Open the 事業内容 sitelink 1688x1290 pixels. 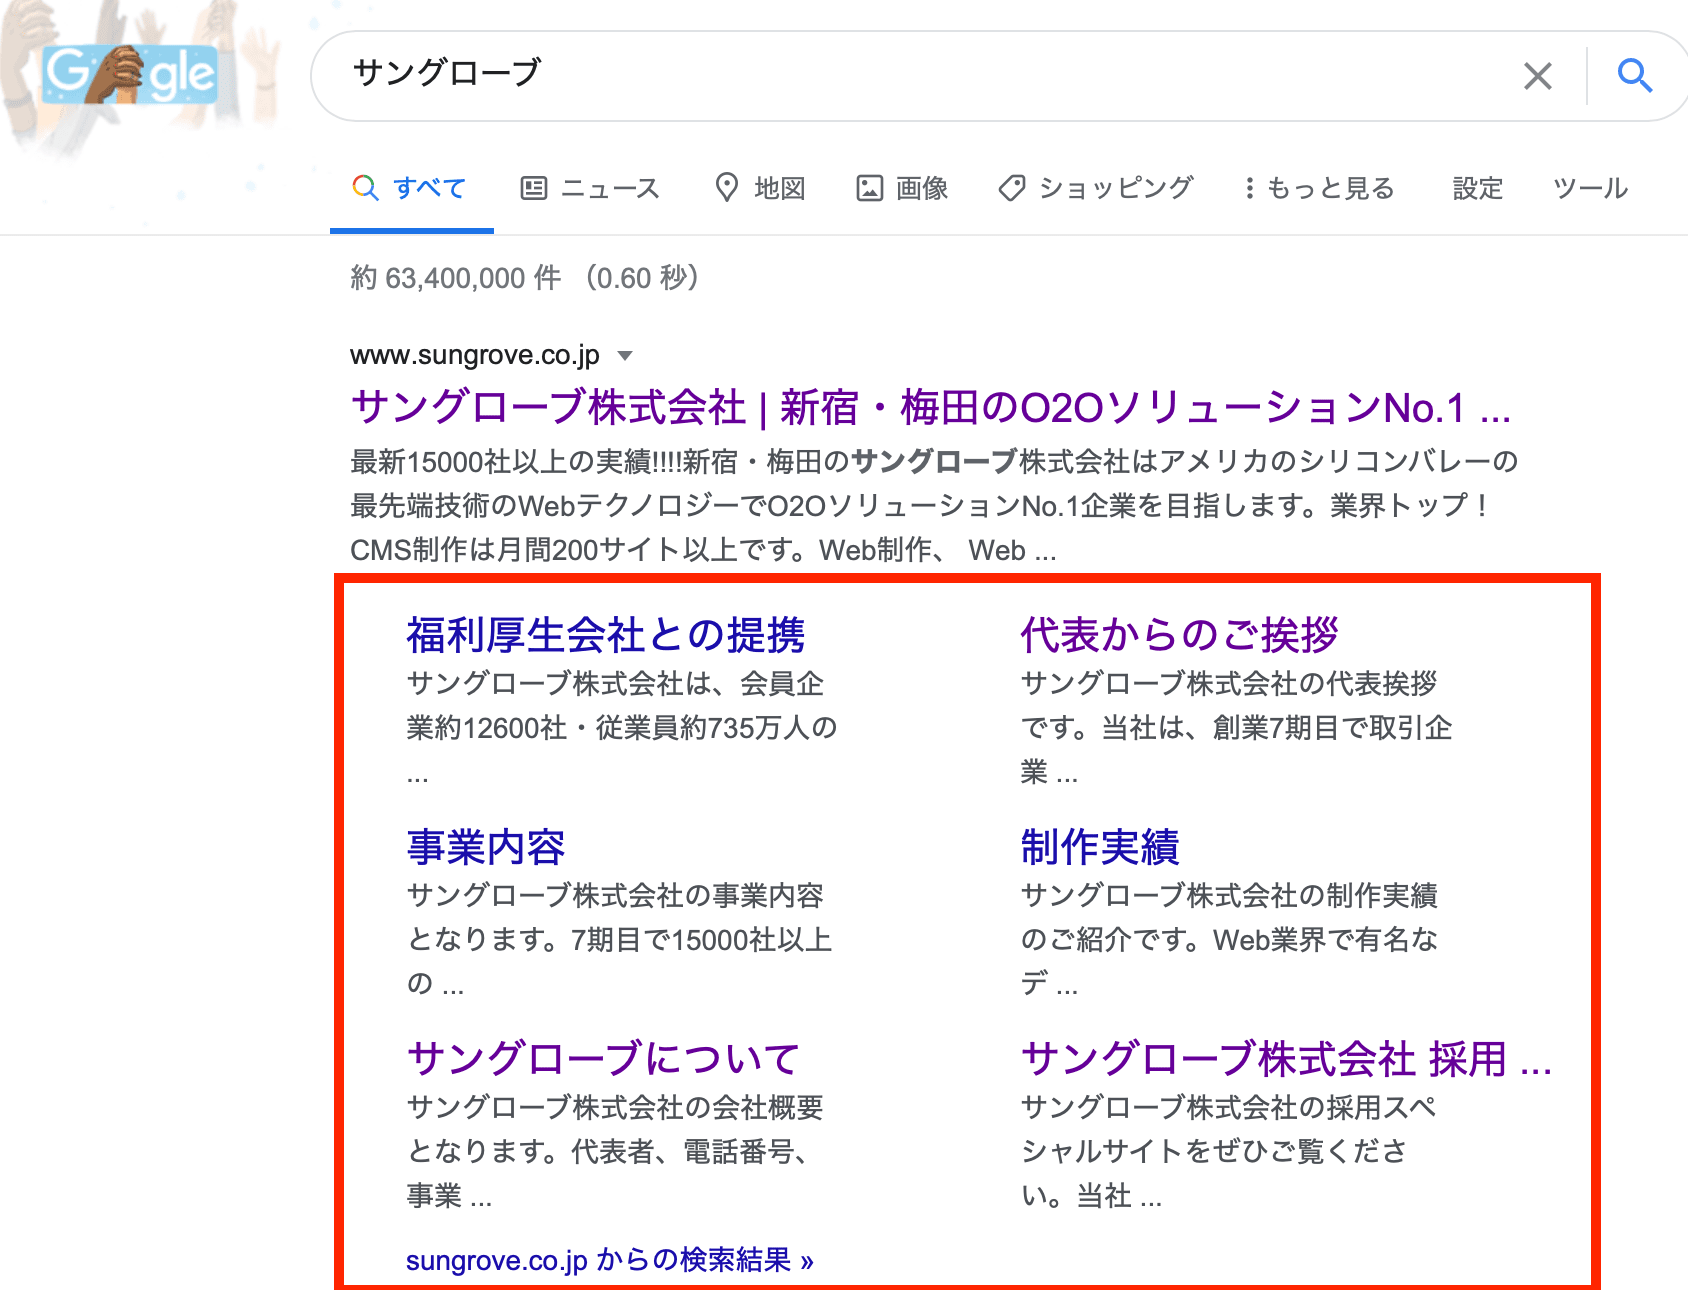coord(486,847)
